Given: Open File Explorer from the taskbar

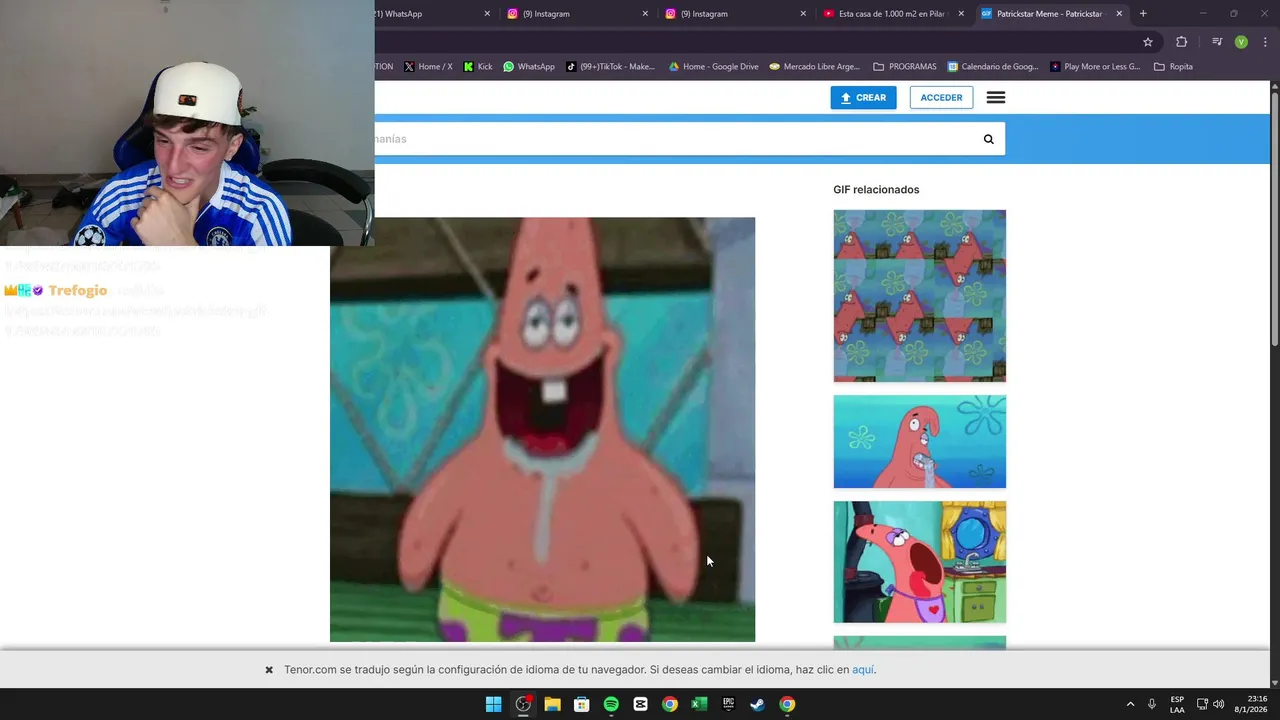Looking at the screenshot, I should point(552,704).
